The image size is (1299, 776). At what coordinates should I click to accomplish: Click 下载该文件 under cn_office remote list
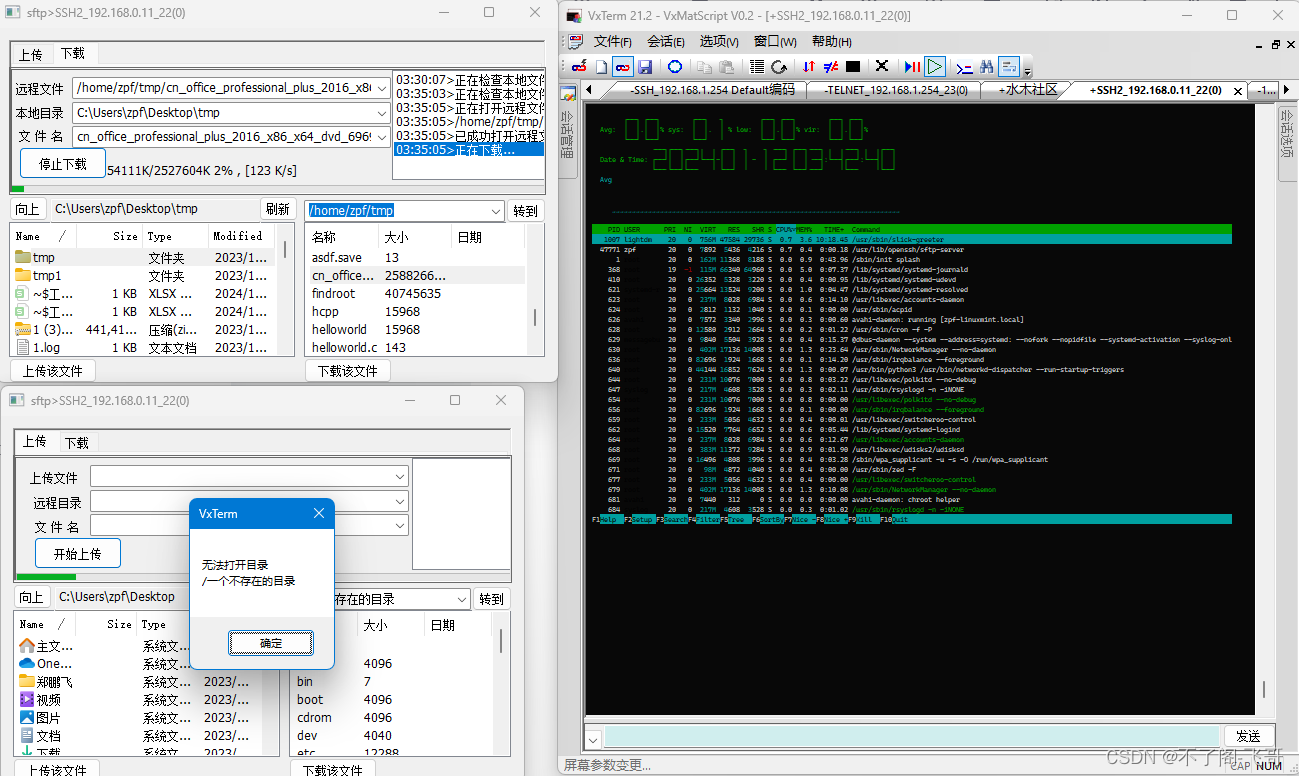(347, 371)
